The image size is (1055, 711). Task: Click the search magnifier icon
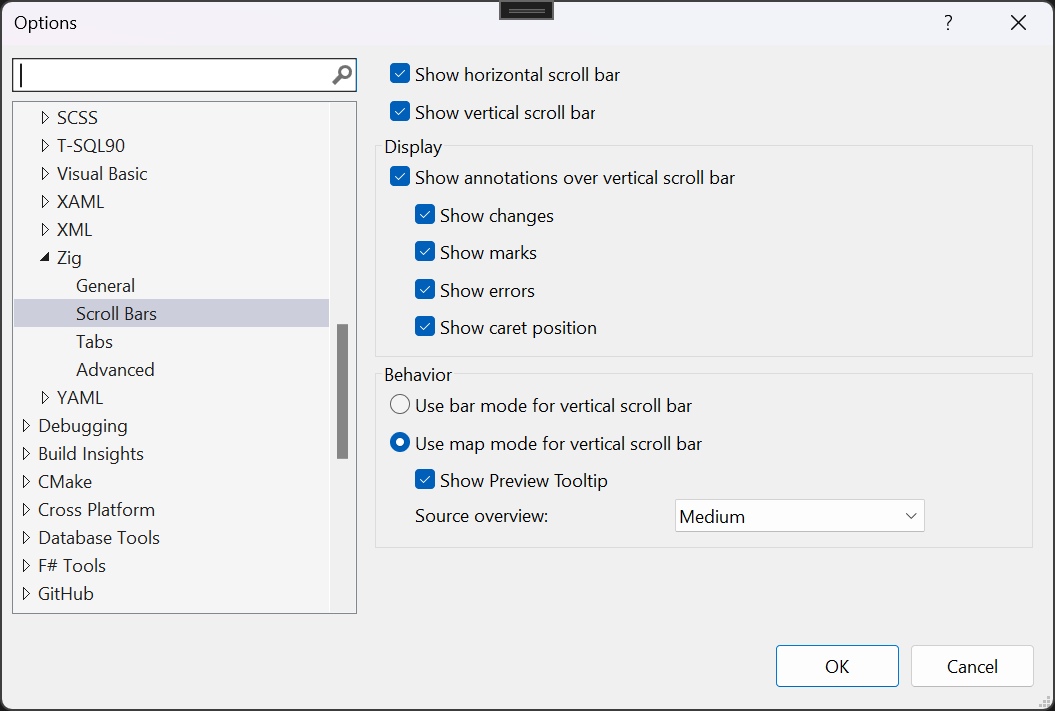pyautogui.click(x=342, y=74)
